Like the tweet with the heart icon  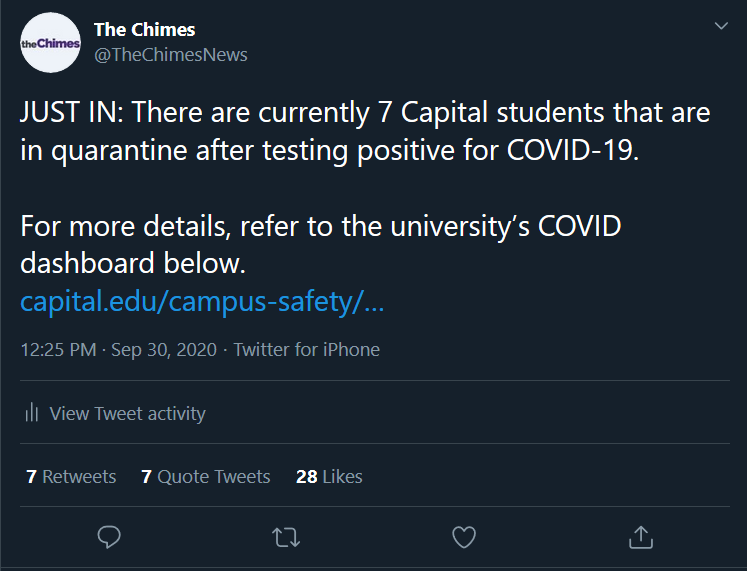pyautogui.click(x=464, y=537)
